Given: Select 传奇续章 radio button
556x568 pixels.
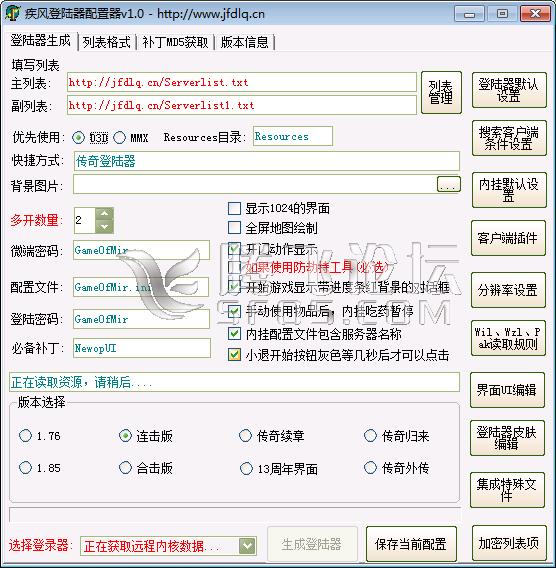Looking at the screenshot, I should click(x=245, y=436).
